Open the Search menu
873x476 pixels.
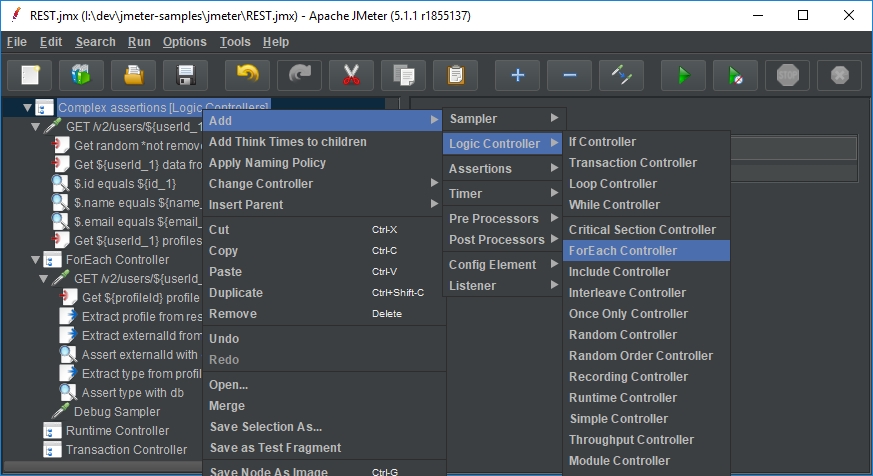click(95, 42)
